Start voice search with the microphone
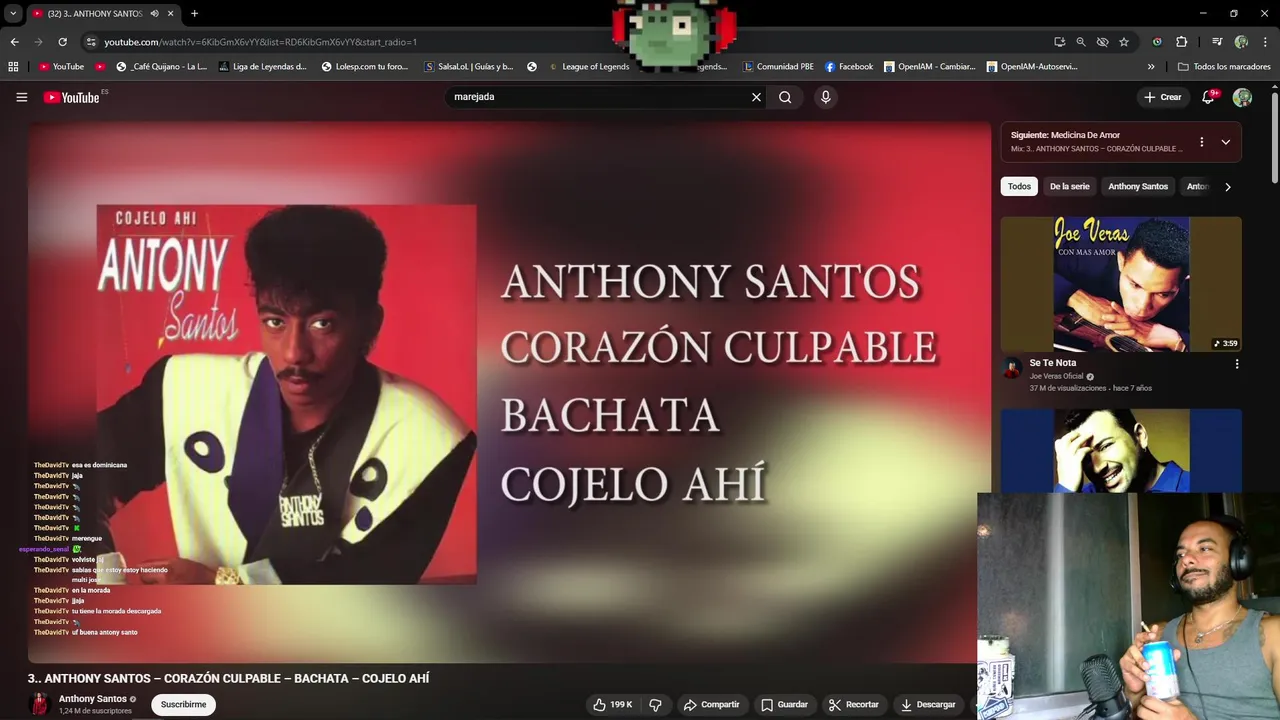This screenshot has width=1280, height=720. (x=825, y=97)
